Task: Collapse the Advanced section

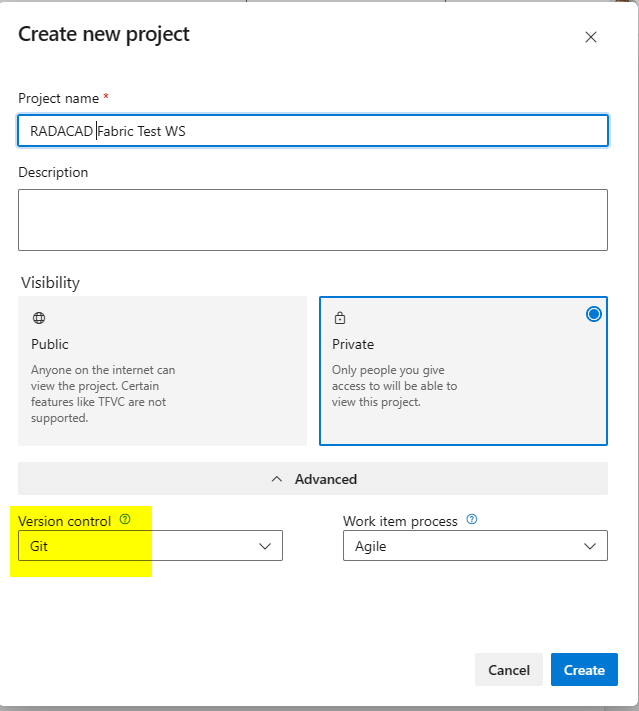Action: click(313, 479)
